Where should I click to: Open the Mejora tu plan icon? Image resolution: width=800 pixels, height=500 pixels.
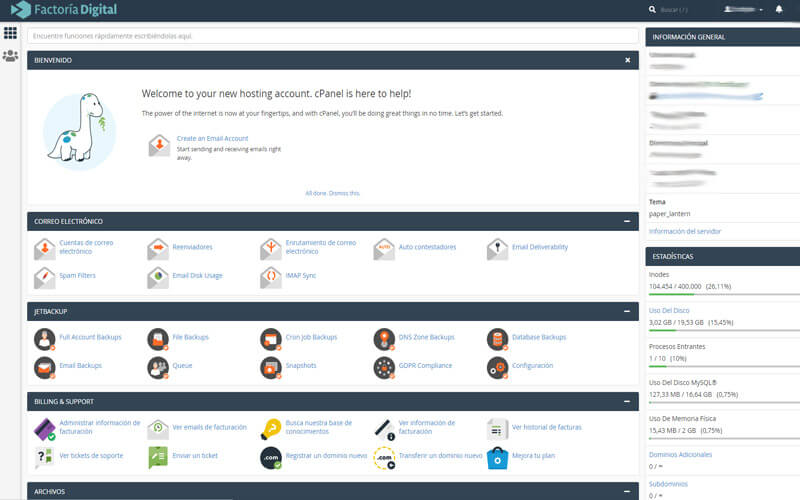point(497,458)
